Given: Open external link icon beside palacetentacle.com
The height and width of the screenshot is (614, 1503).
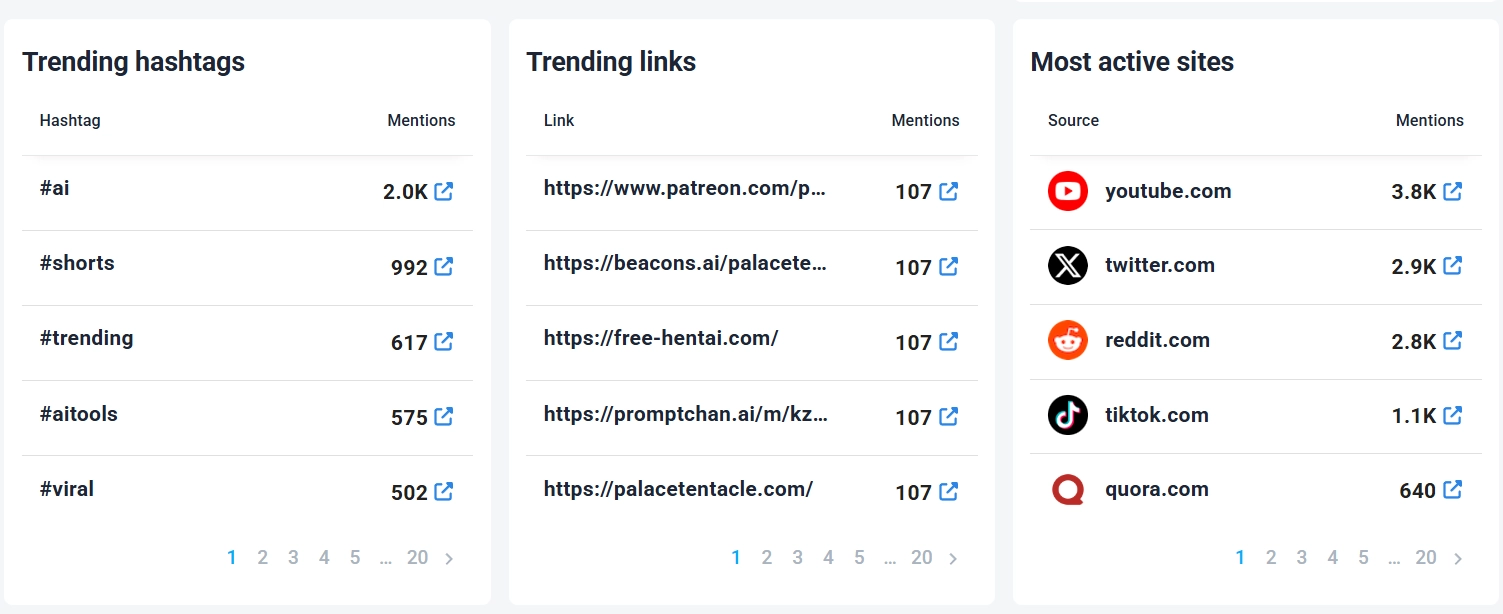Looking at the screenshot, I should pyautogui.click(x=948, y=491).
